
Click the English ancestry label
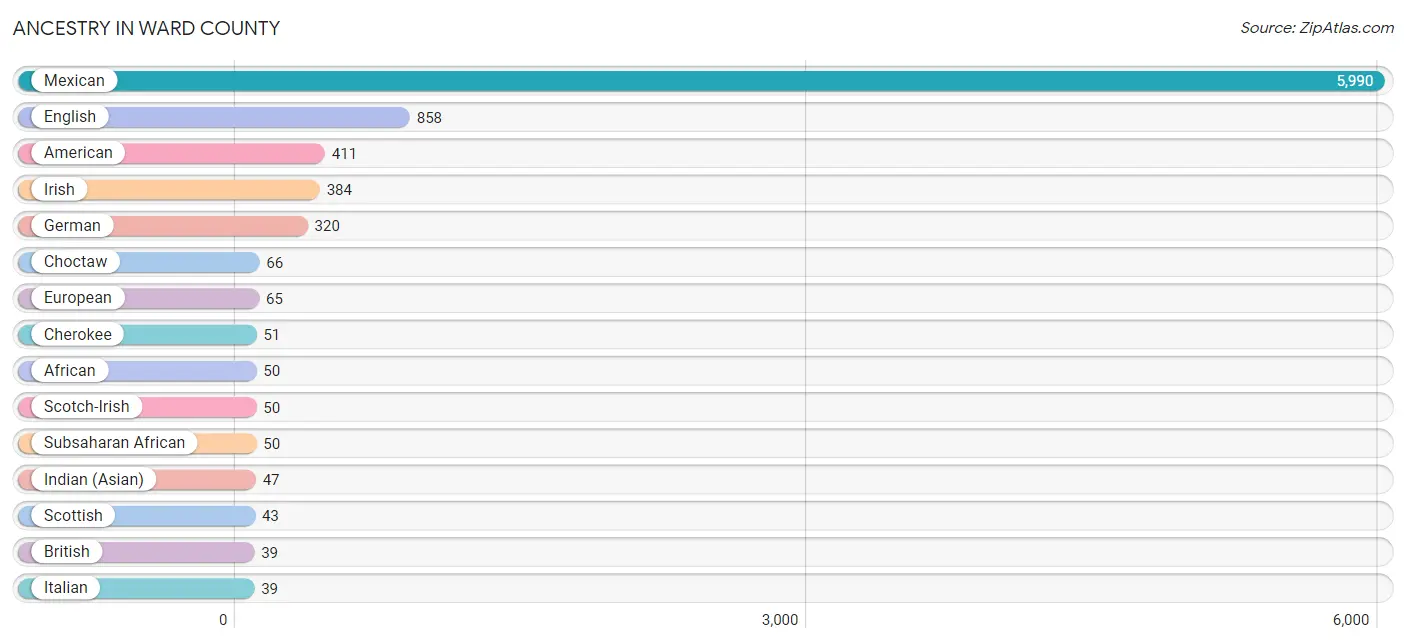(70, 117)
